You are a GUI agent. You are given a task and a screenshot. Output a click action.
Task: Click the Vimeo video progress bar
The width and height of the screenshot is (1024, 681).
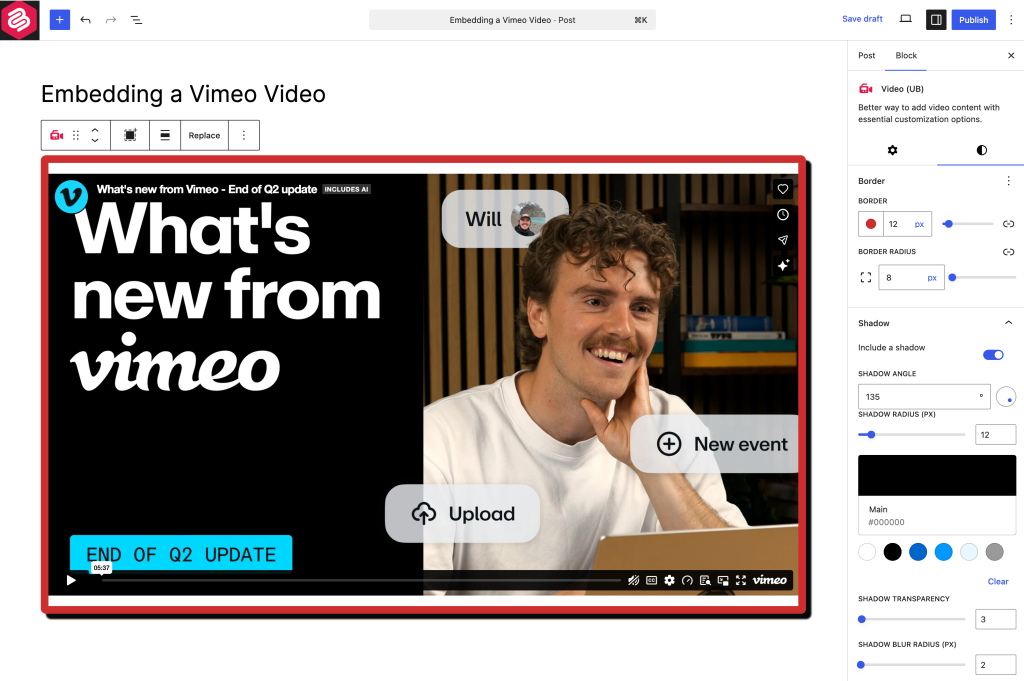pyautogui.click(x=361, y=580)
